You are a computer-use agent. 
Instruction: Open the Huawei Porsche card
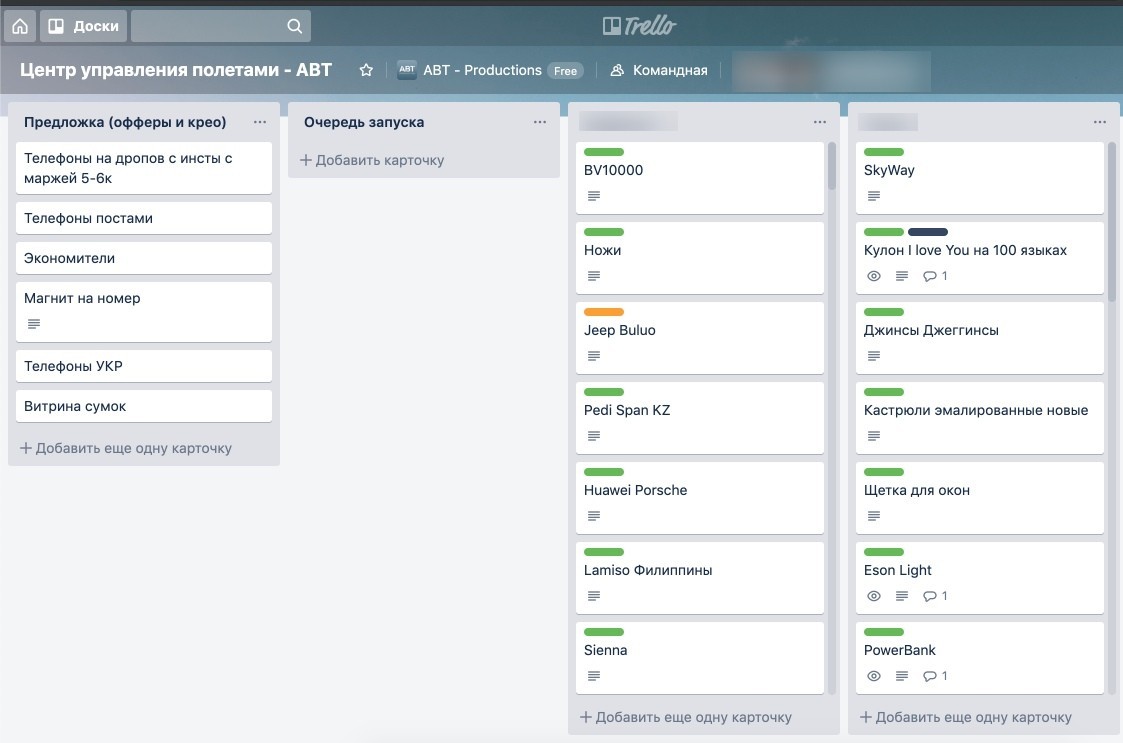(x=700, y=498)
